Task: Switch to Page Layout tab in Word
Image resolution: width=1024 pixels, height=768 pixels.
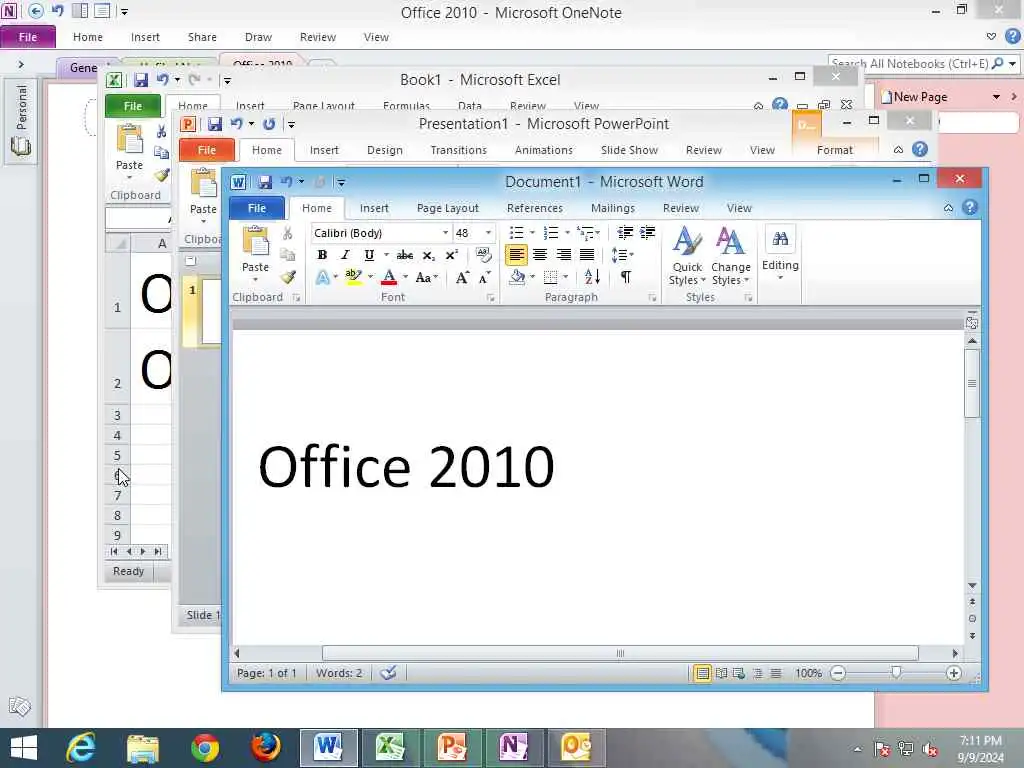Action: point(447,208)
